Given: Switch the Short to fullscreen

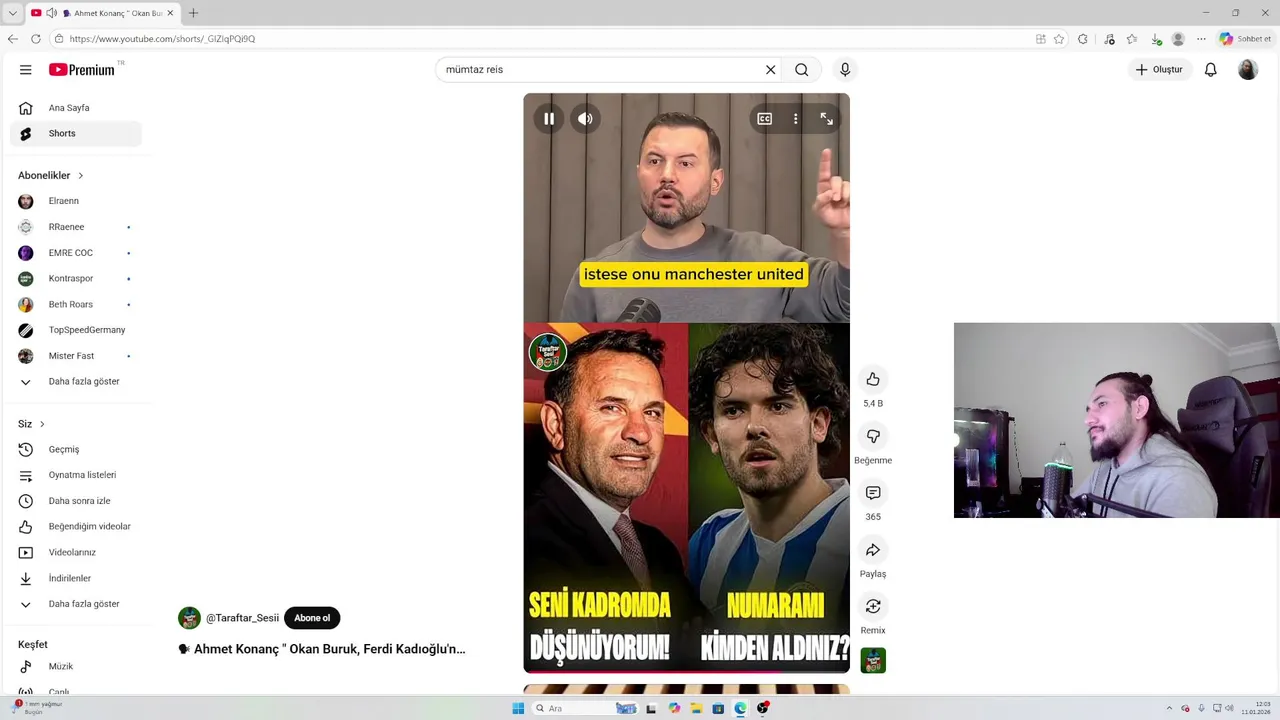Looking at the screenshot, I should click(x=827, y=119).
